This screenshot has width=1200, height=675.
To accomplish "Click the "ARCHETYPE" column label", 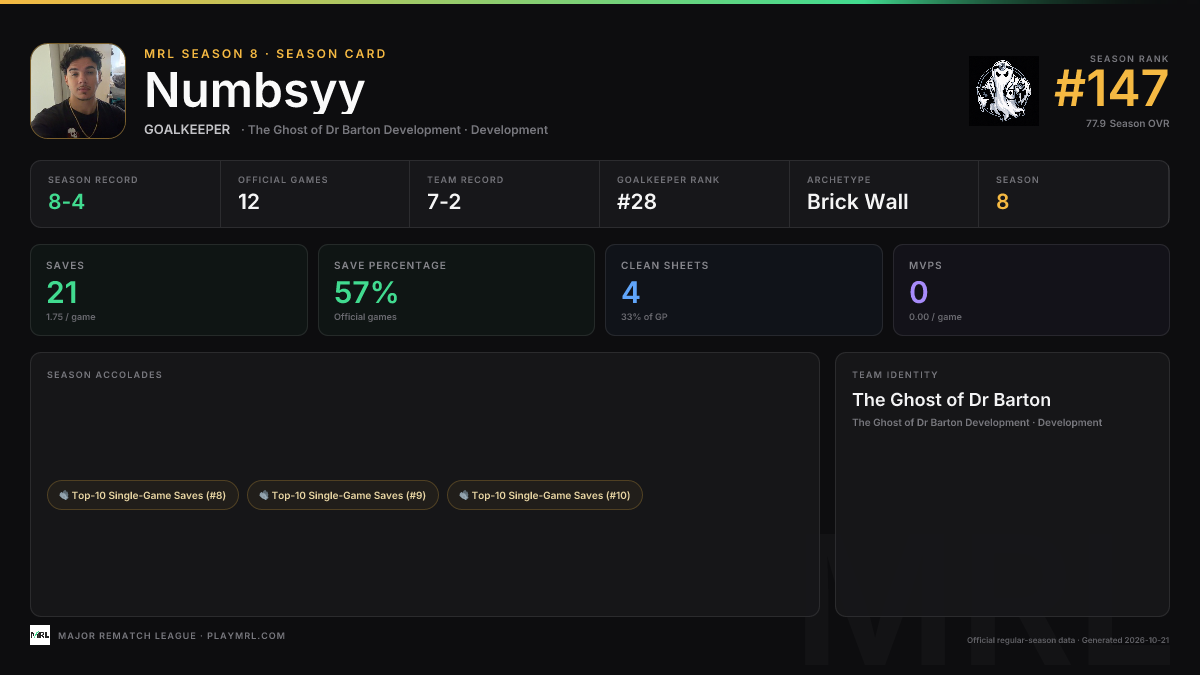I will point(839,180).
